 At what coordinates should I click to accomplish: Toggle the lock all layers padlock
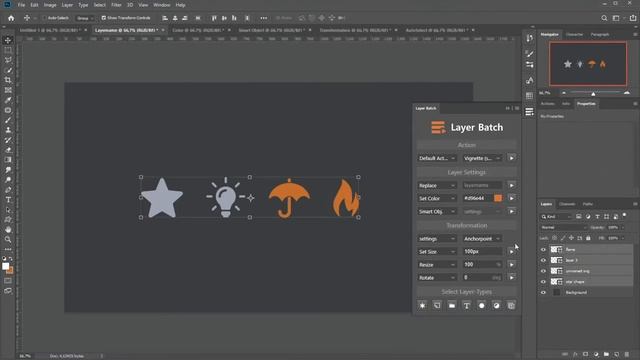click(x=588, y=238)
